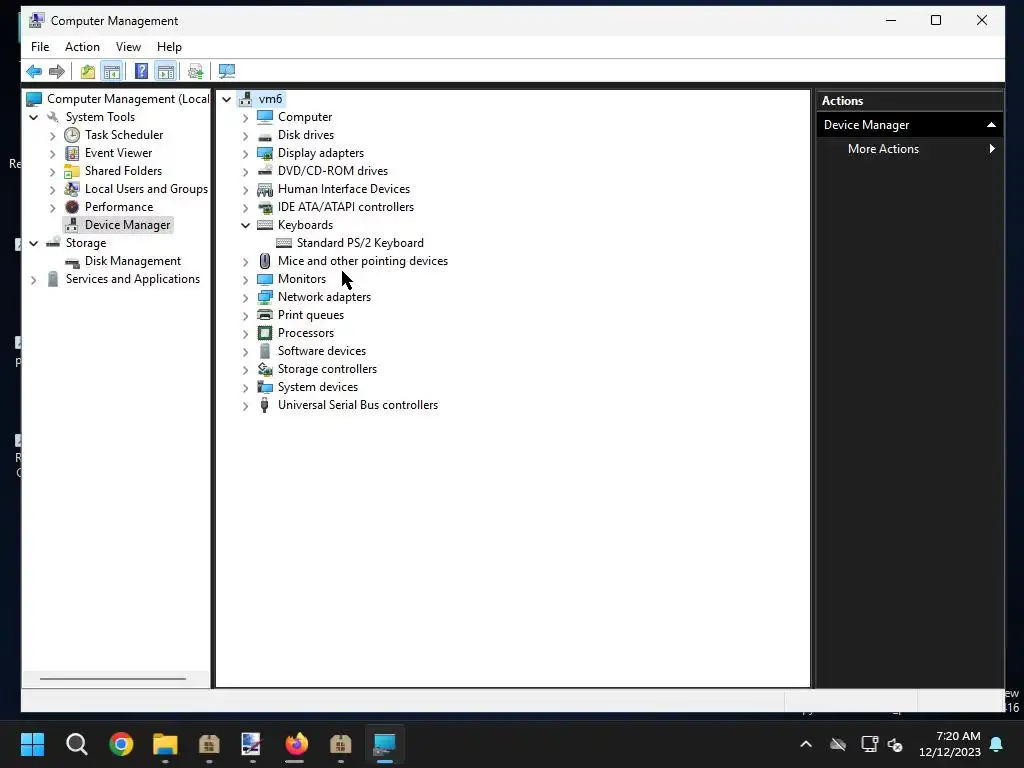Expand the Display adapters category
The image size is (1024, 768).
click(246, 154)
